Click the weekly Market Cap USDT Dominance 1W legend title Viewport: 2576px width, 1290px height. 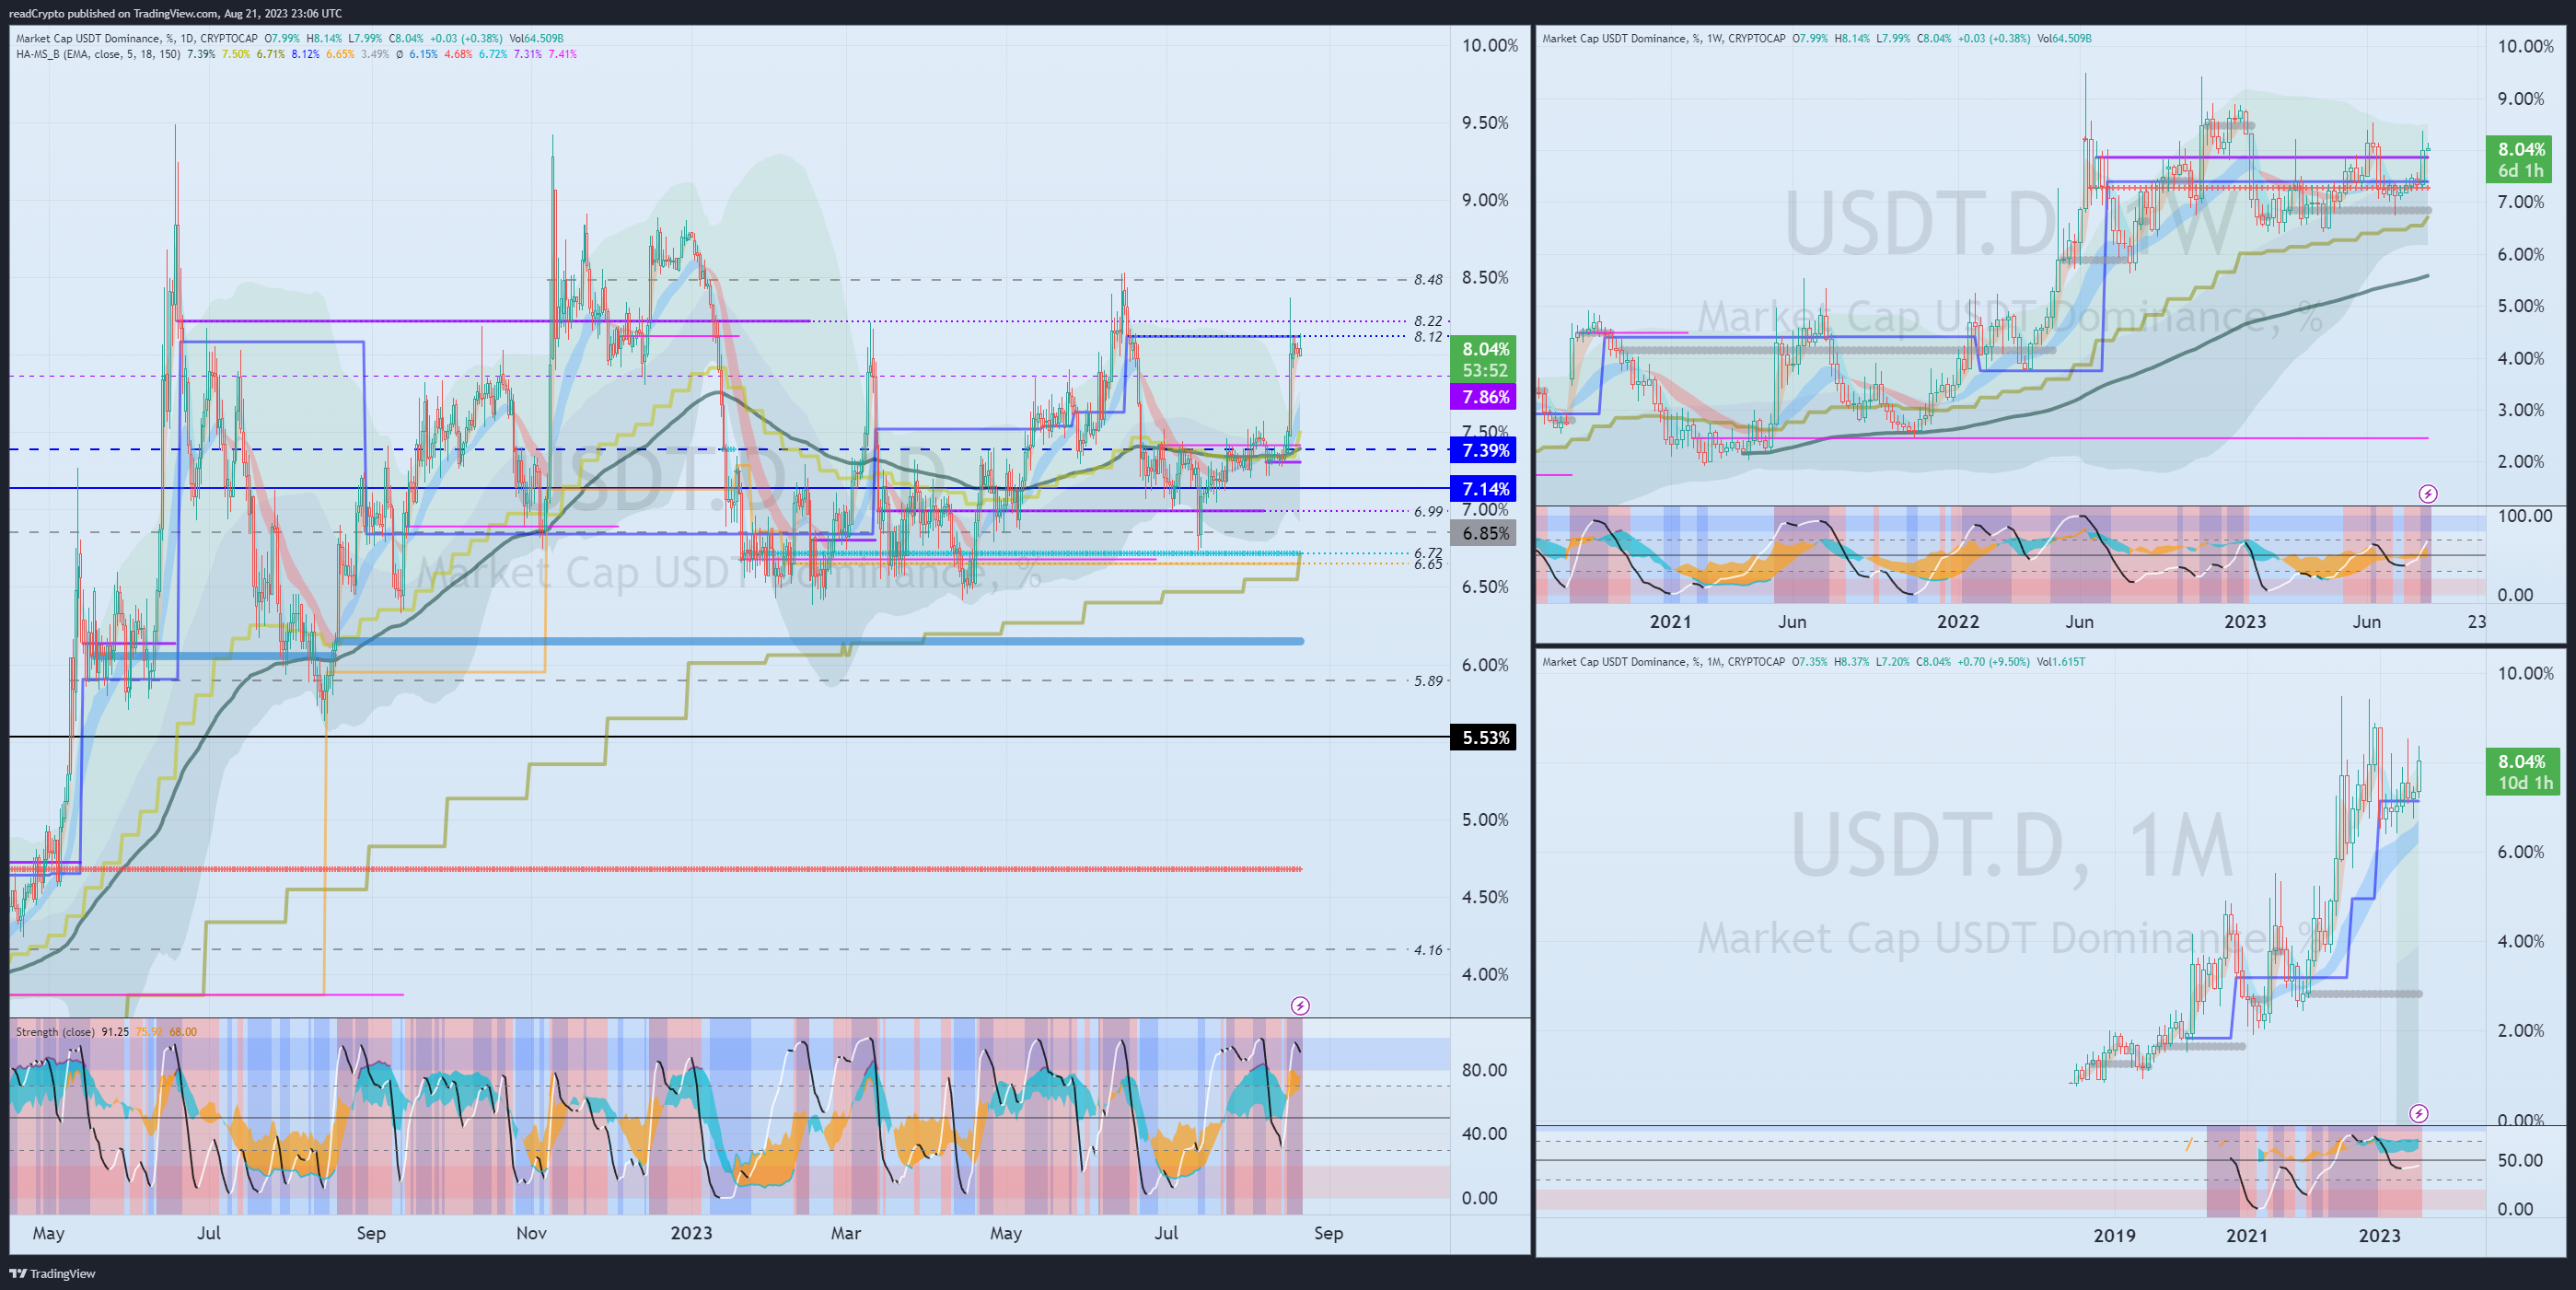tap(1663, 38)
